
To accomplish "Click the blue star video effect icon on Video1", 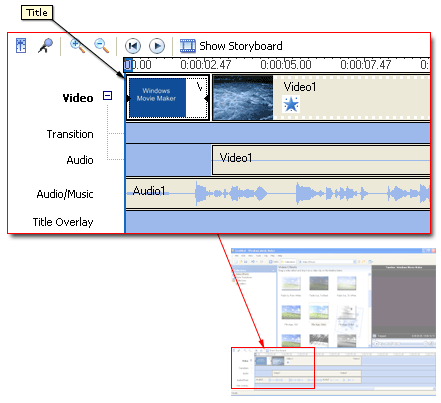I will click(291, 104).
